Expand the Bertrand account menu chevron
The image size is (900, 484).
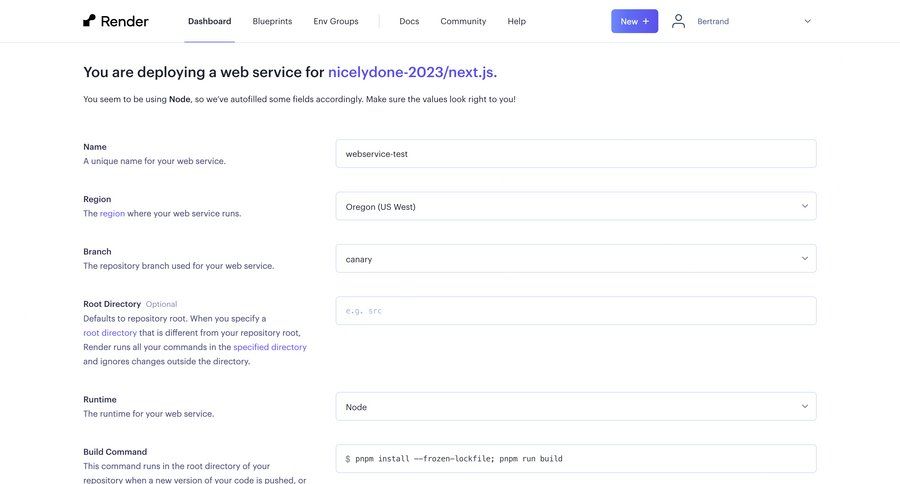click(807, 21)
